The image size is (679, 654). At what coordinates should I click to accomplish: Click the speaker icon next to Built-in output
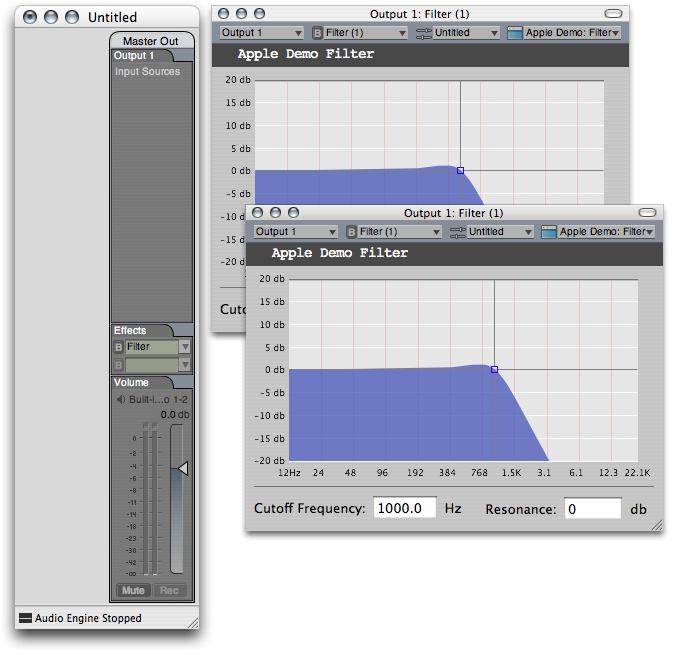click(x=120, y=400)
